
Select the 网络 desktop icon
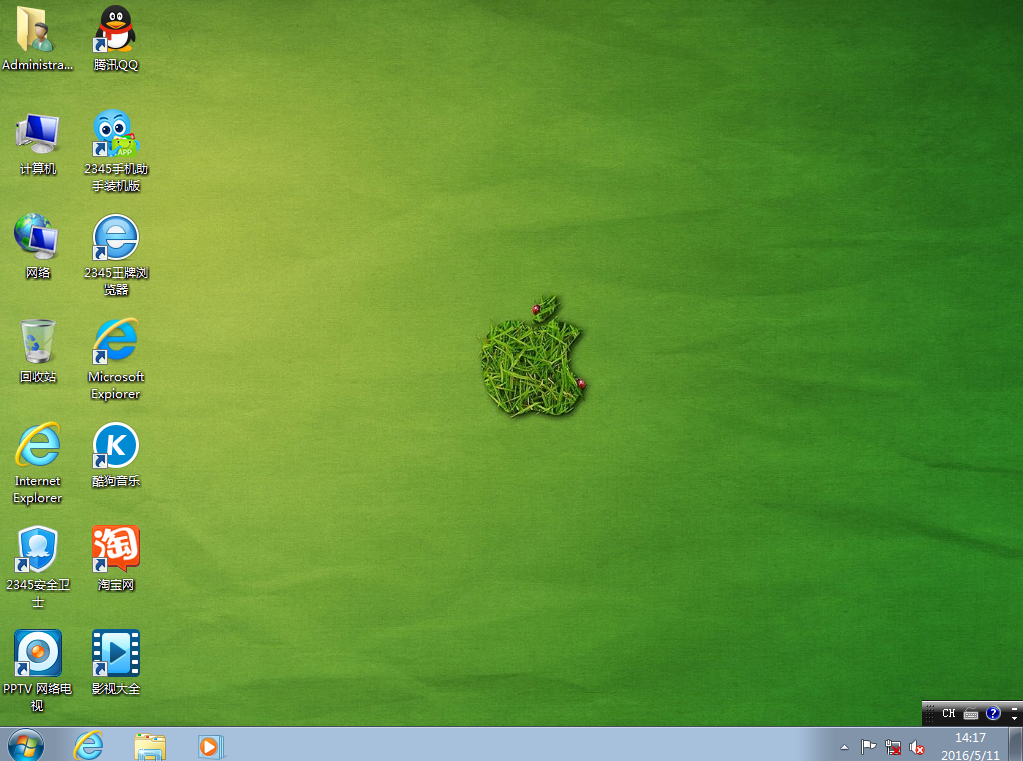(37, 247)
